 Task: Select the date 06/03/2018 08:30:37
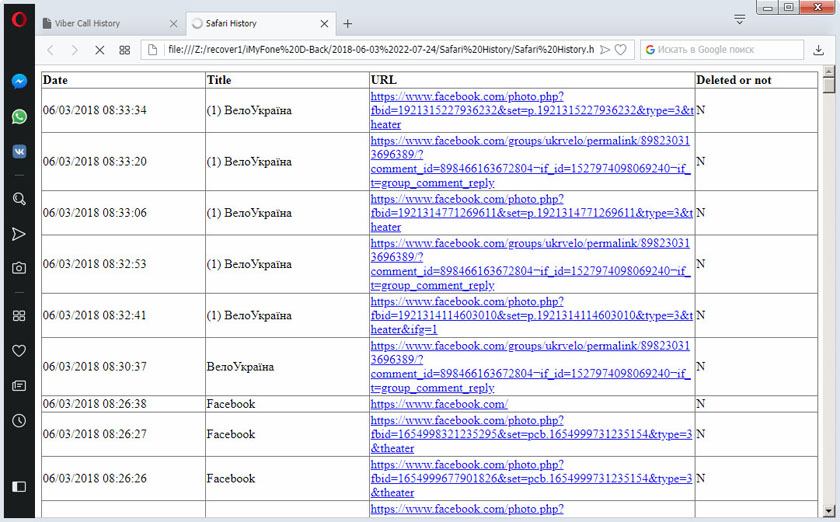coord(95,367)
